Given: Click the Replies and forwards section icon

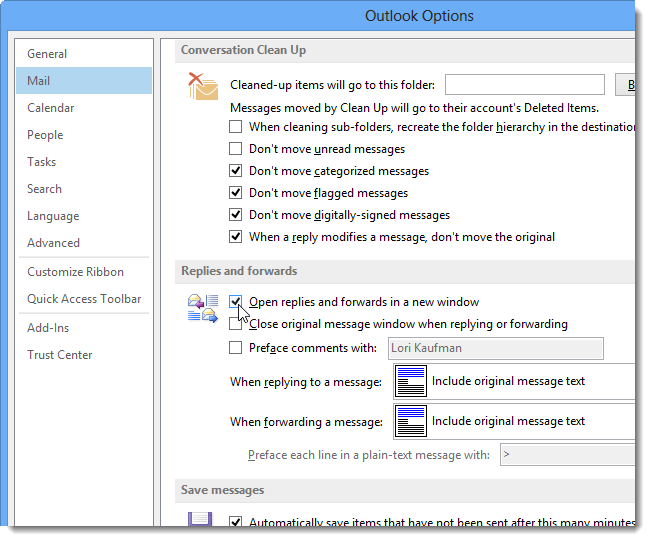Looking at the screenshot, I should (x=203, y=308).
